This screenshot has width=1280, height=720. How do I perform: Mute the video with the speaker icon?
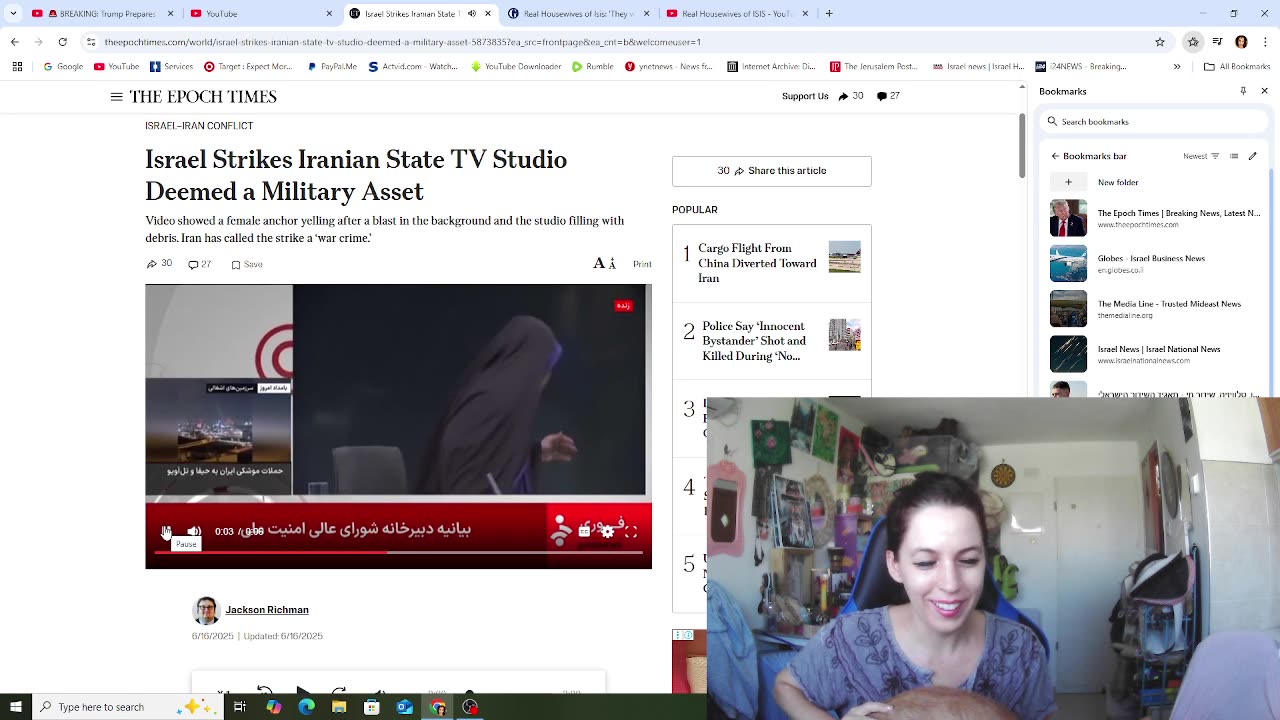pos(194,532)
